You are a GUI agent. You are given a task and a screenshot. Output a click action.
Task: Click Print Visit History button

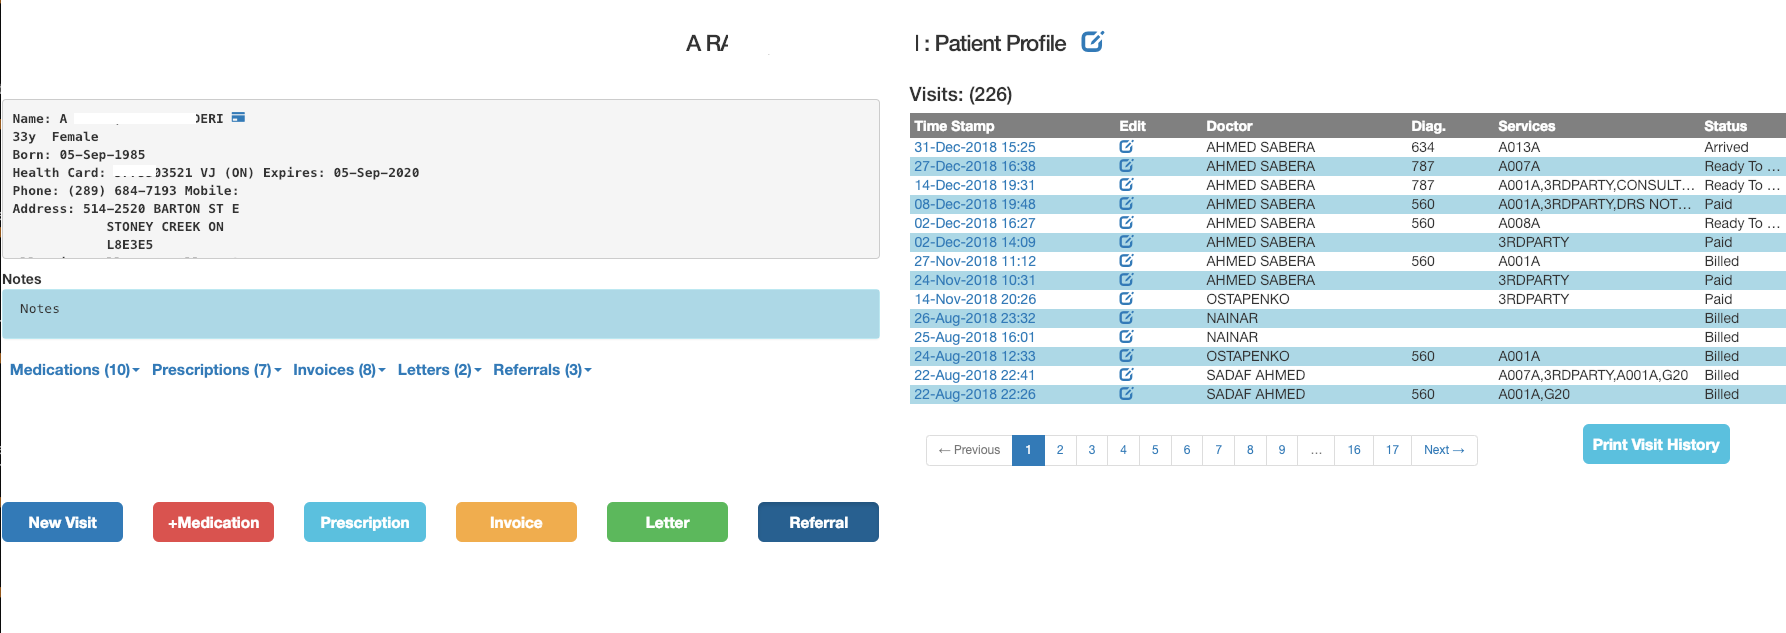click(1656, 444)
